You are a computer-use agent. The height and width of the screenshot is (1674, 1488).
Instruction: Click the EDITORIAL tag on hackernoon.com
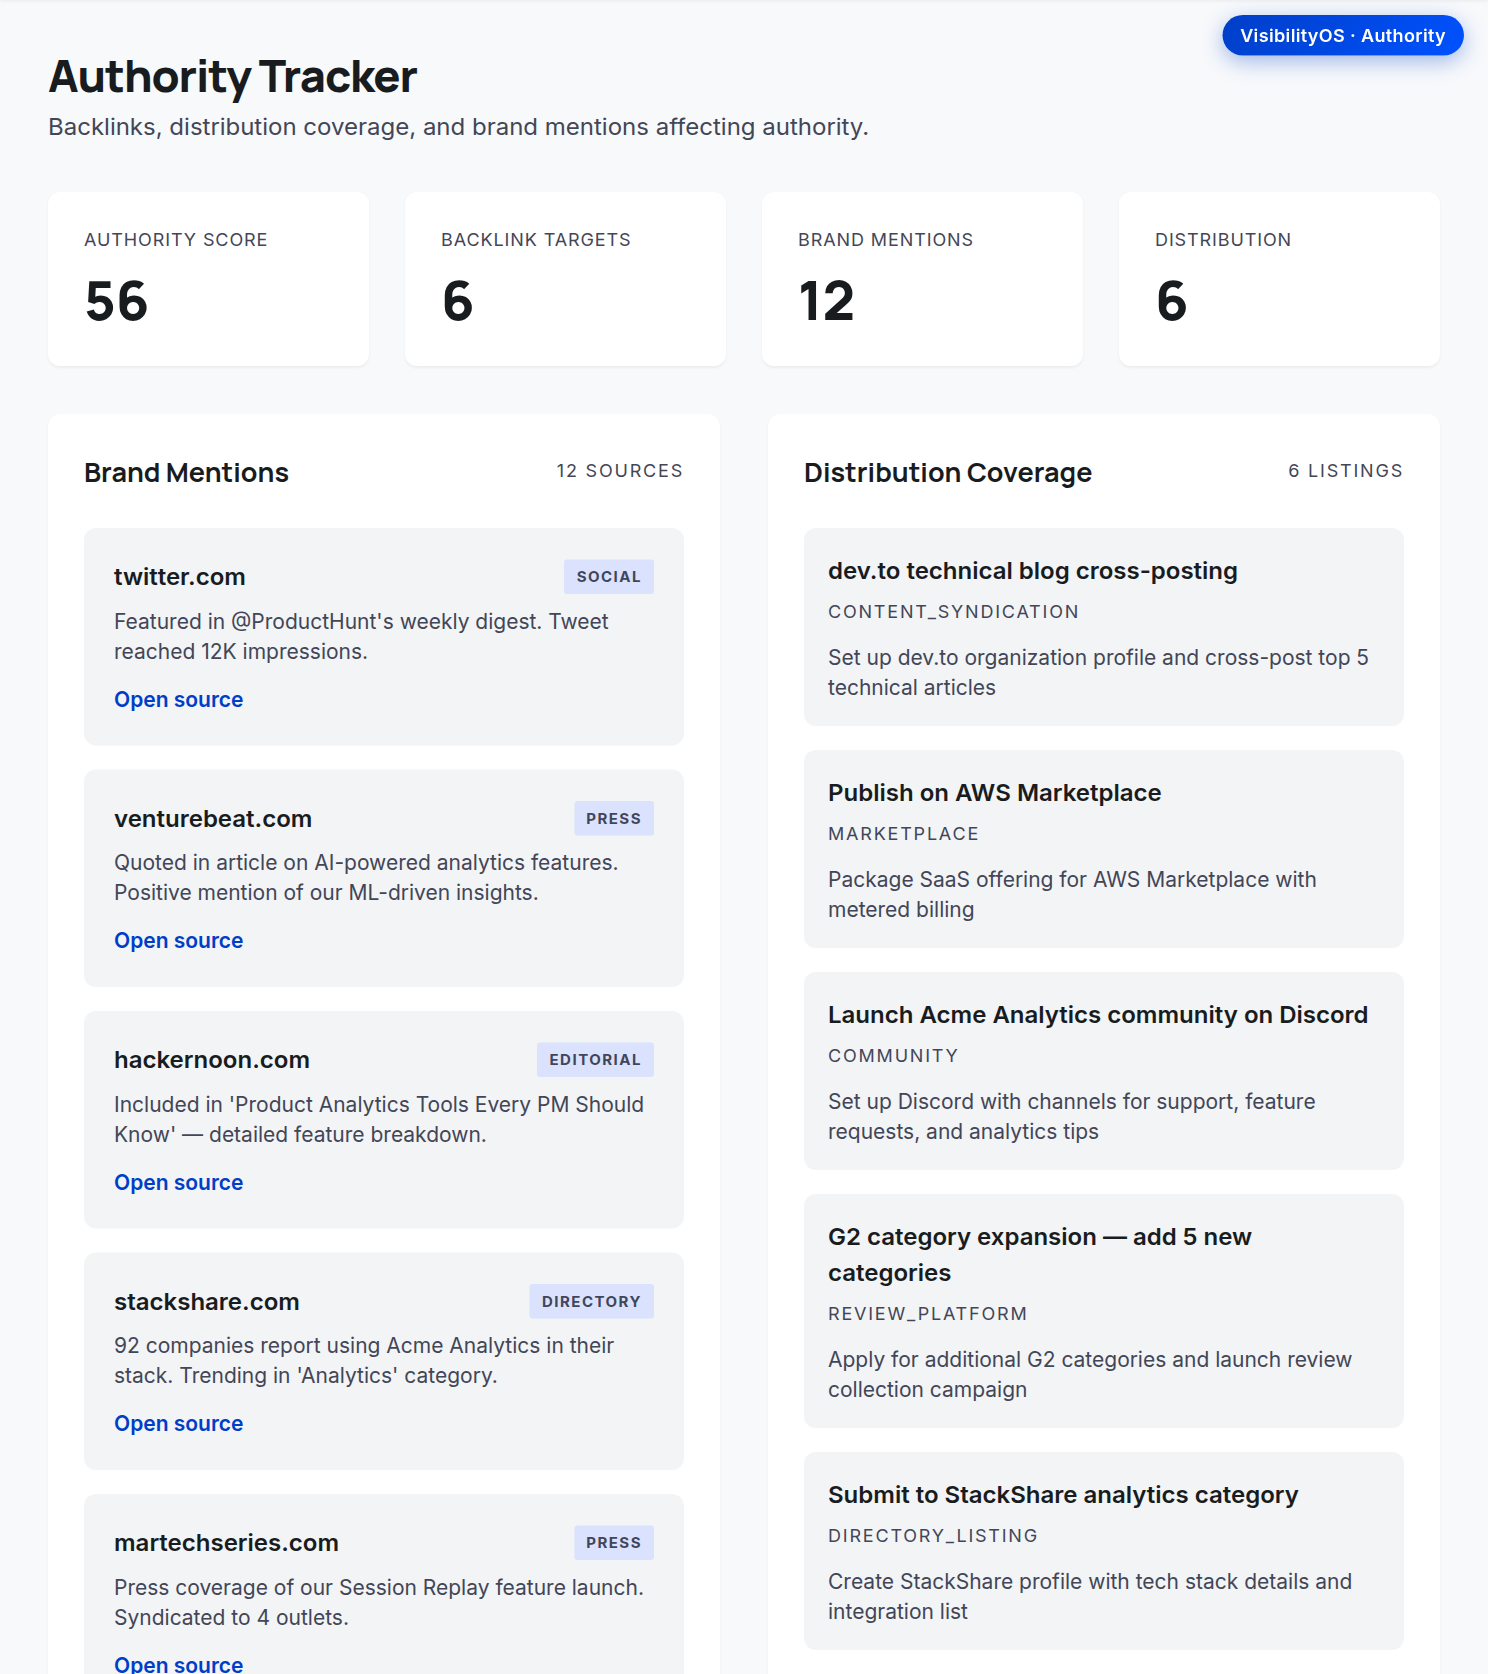[x=595, y=1060]
